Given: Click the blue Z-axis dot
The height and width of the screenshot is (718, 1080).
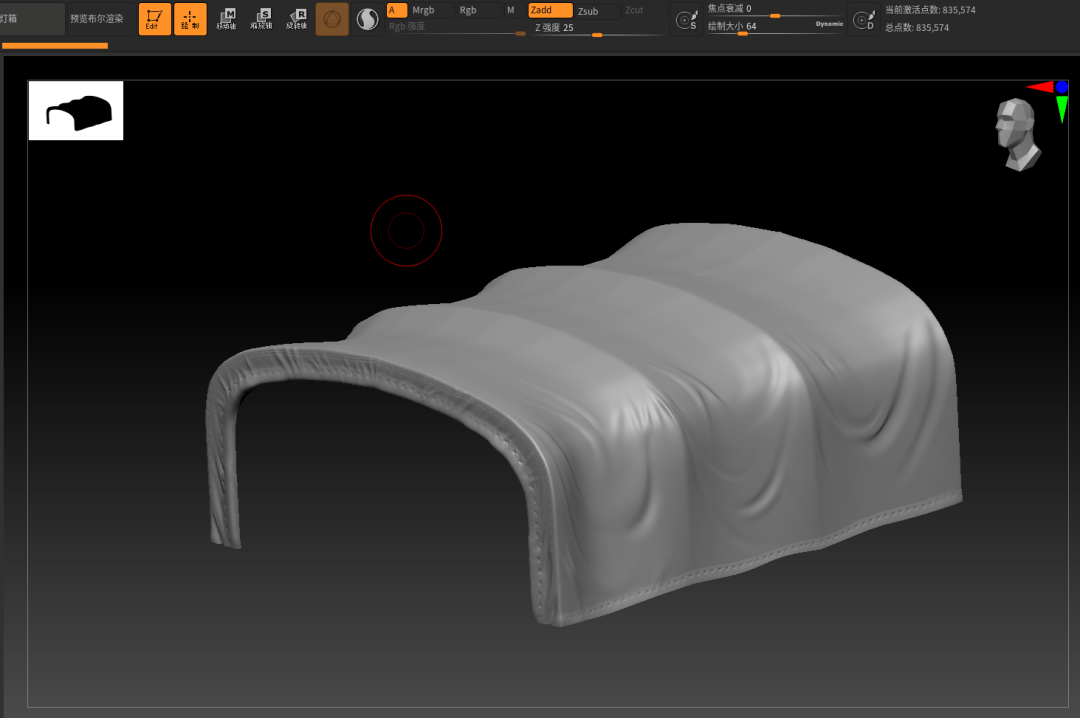Looking at the screenshot, I should 1061,87.
